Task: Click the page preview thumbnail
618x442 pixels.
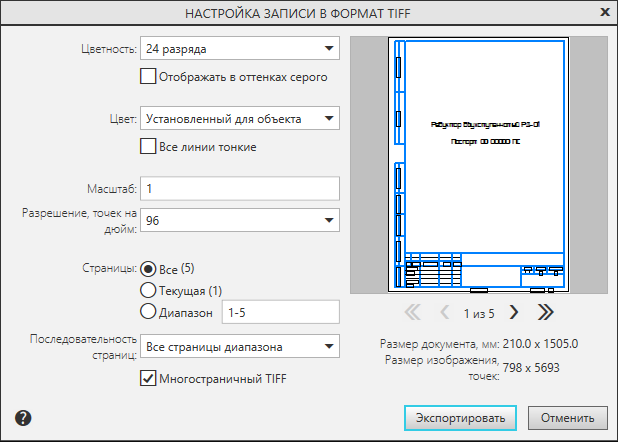Action: pos(480,164)
